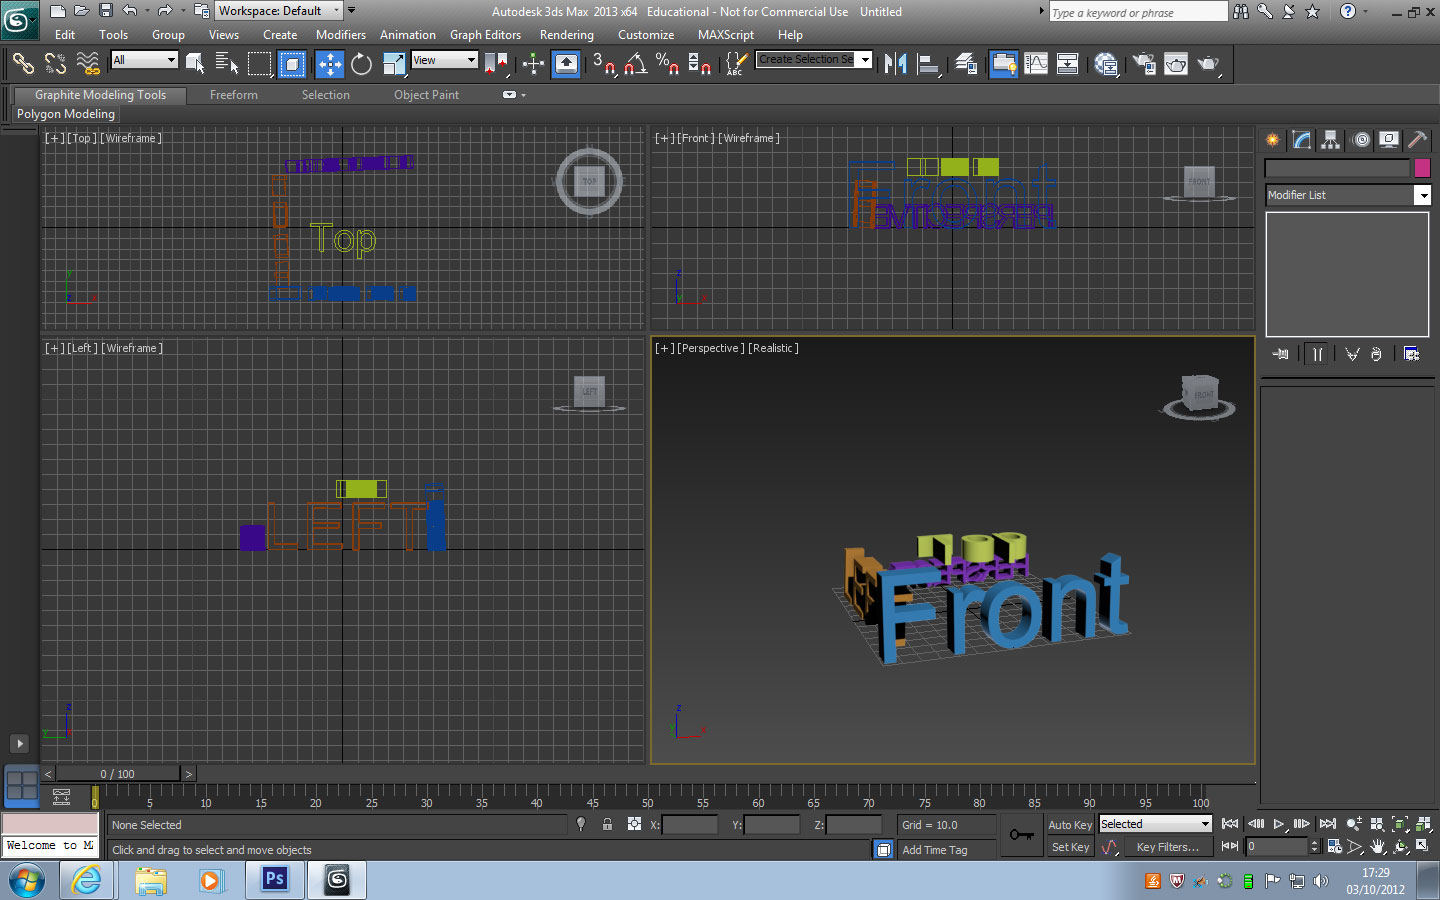Click the Key Filters button
This screenshot has height=900, width=1440.
click(1168, 846)
